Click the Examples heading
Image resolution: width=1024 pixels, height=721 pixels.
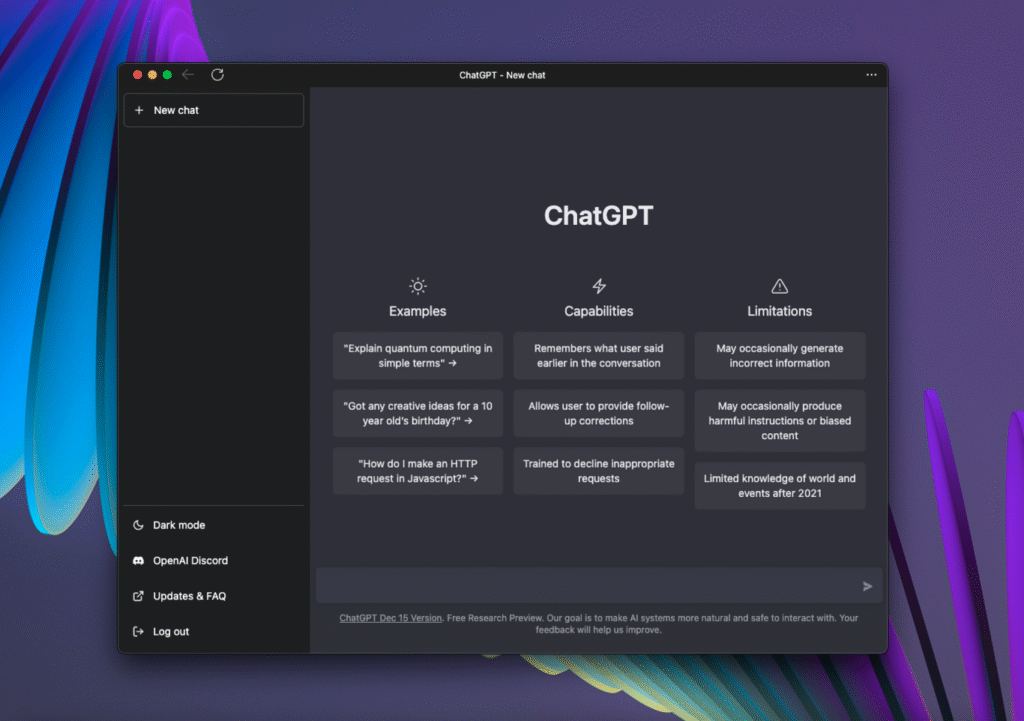coord(418,312)
